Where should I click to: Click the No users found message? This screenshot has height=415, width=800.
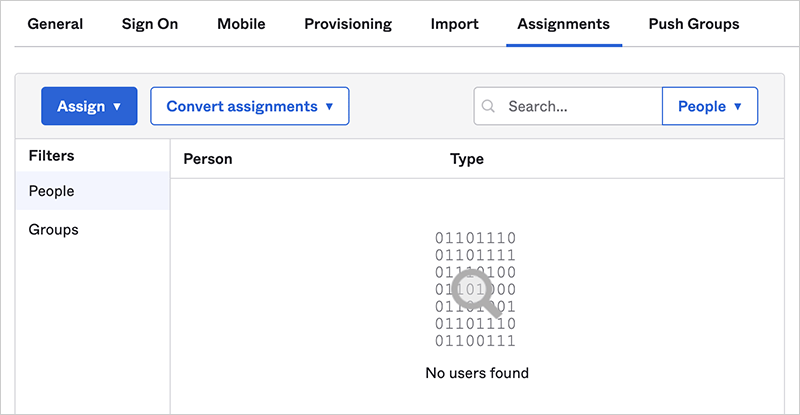(476, 373)
